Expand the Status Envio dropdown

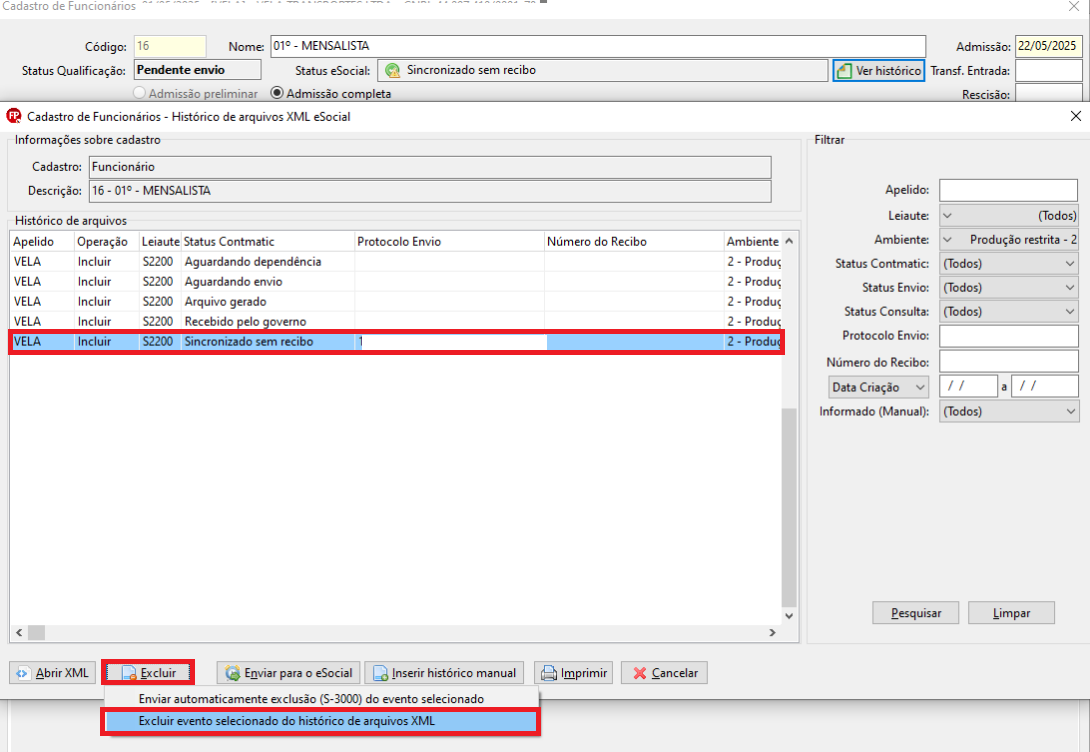tap(1009, 288)
